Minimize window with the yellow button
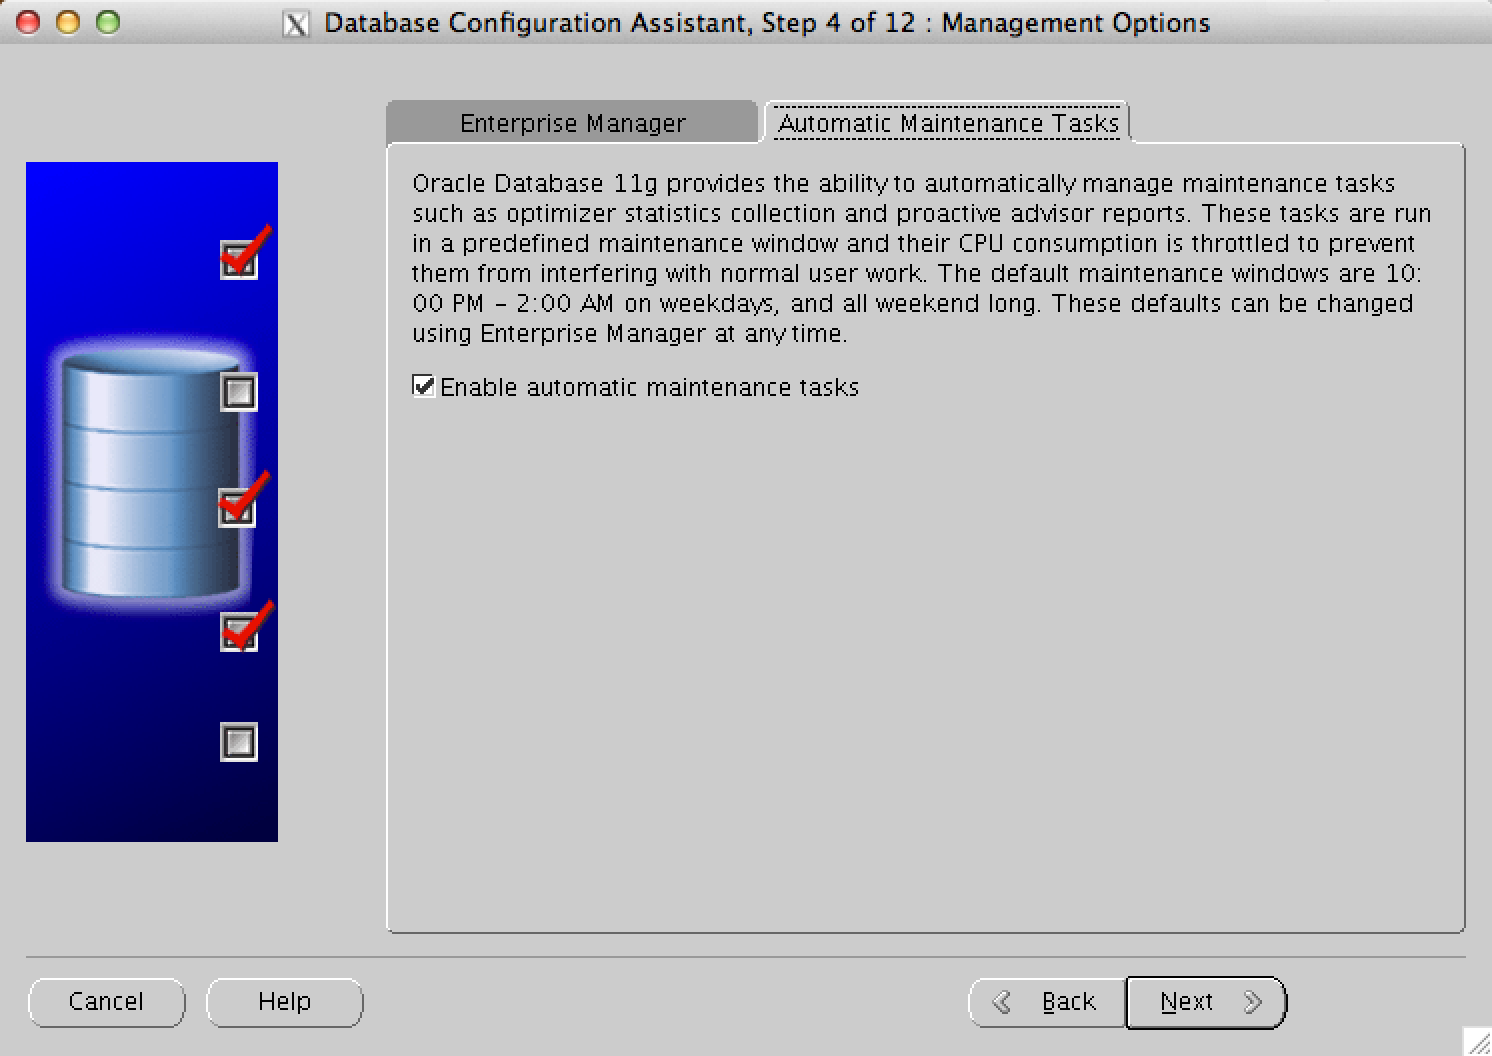 (x=68, y=22)
